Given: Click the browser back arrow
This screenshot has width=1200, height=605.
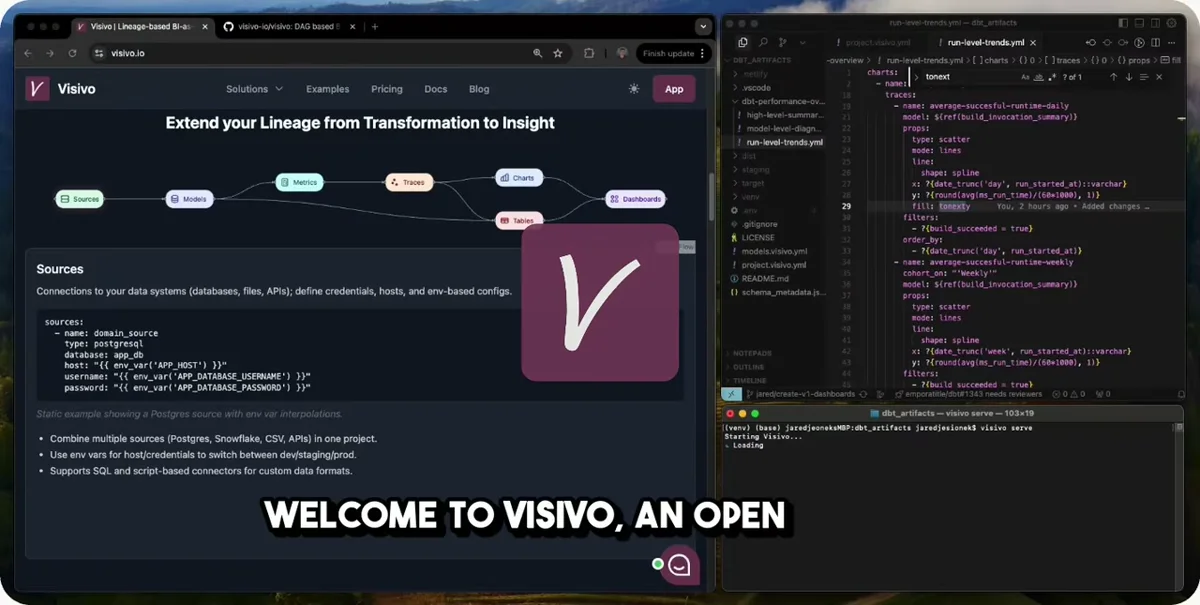Looking at the screenshot, I should [28, 53].
